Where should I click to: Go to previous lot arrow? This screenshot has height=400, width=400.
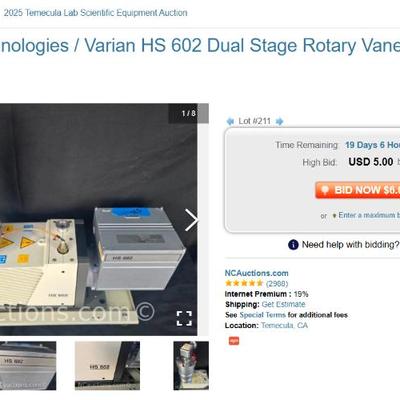coord(230,121)
